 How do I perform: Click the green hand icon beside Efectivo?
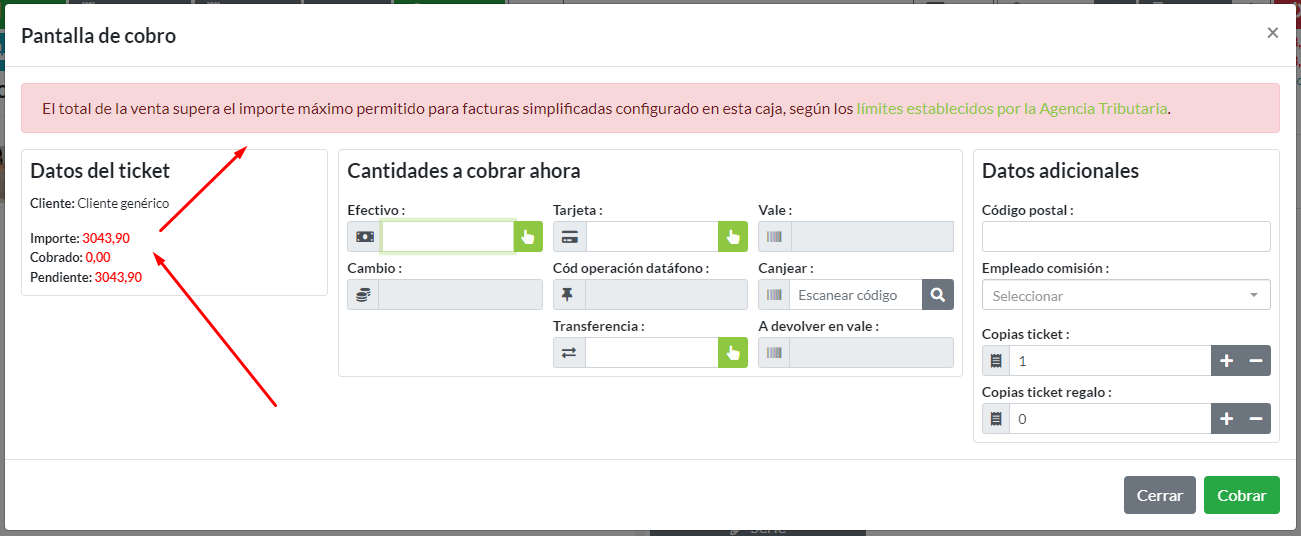[528, 237]
